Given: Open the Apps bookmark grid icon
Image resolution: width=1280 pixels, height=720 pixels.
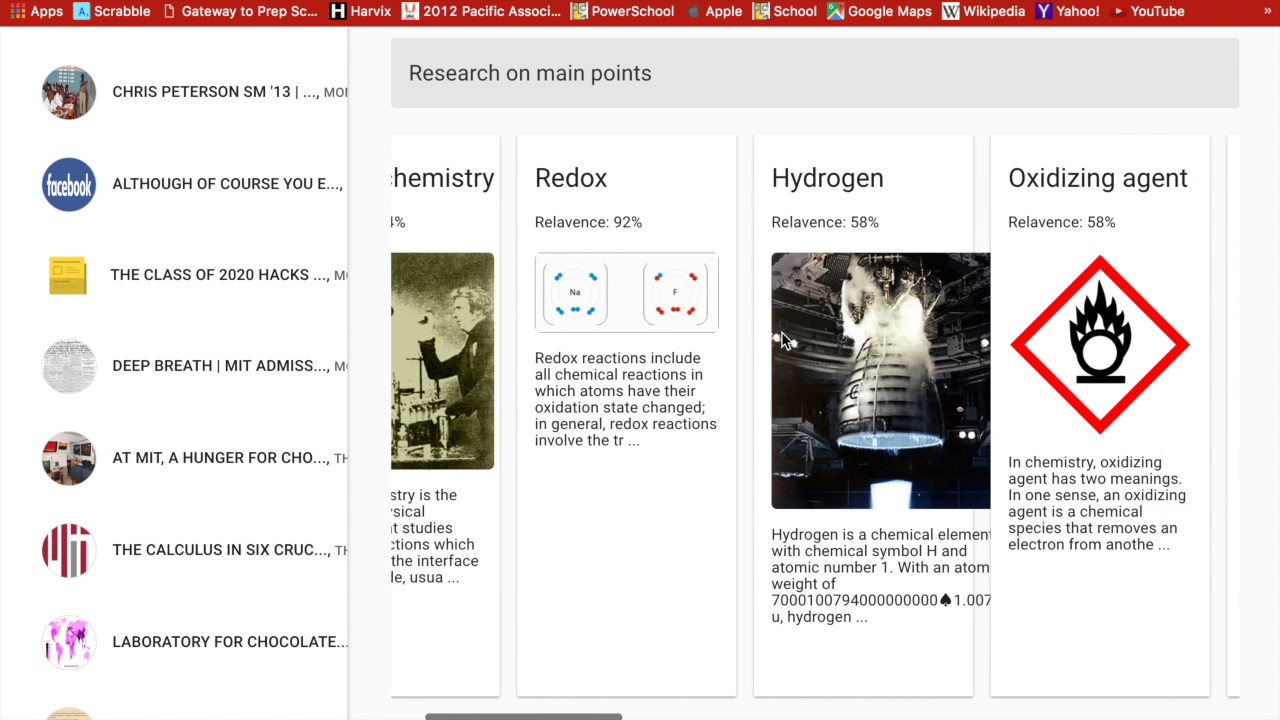Looking at the screenshot, I should [18, 11].
